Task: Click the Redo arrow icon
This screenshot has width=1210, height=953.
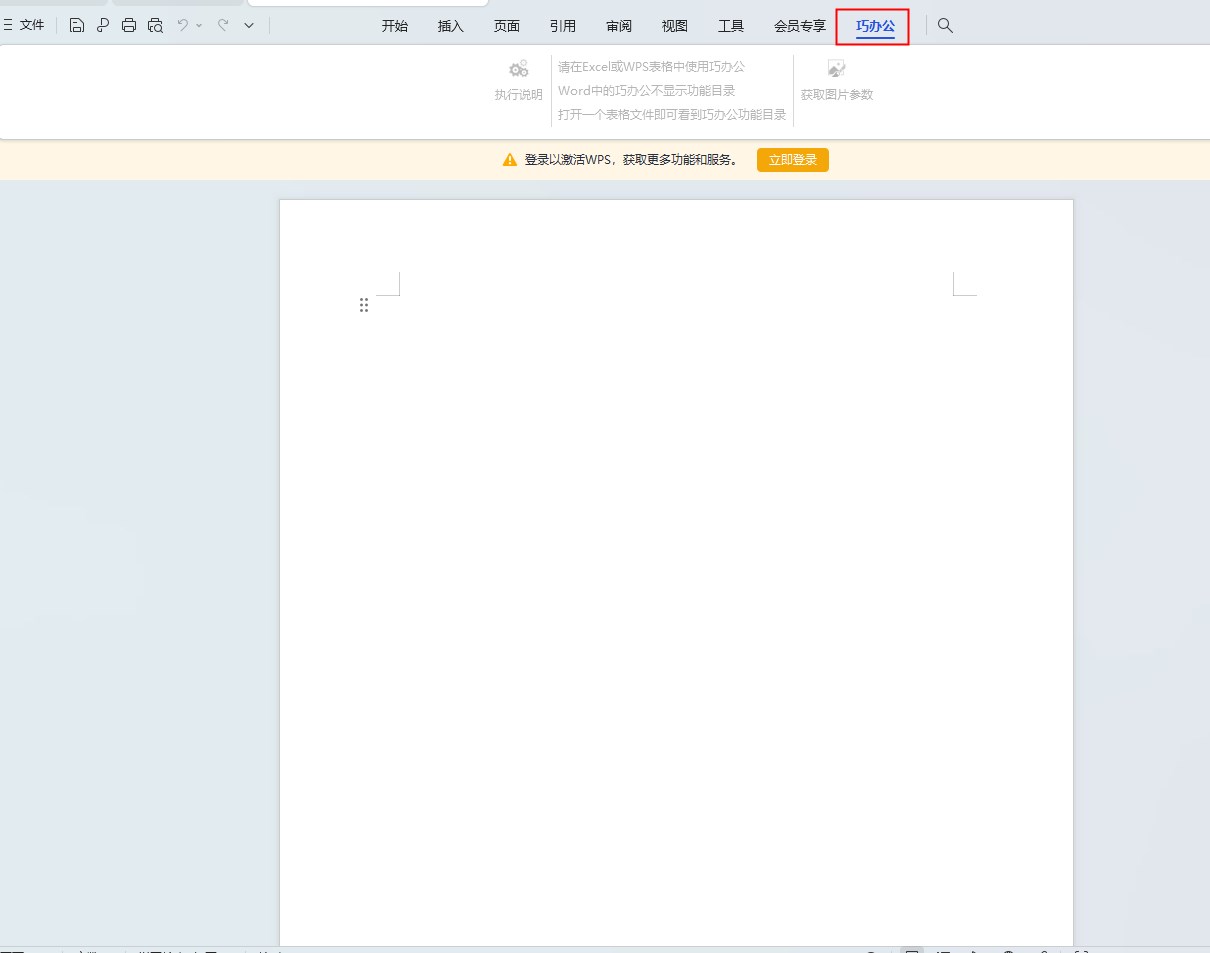Action: [x=222, y=26]
